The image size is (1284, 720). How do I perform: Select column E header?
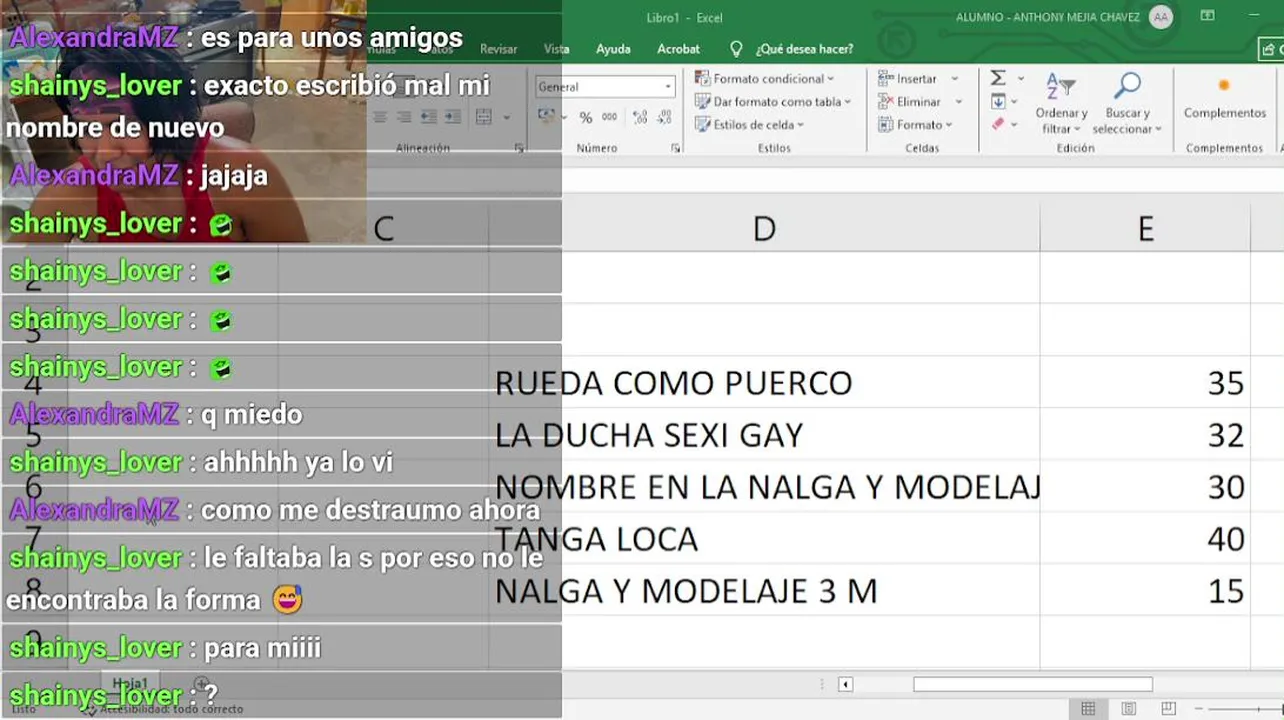pos(1145,228)
